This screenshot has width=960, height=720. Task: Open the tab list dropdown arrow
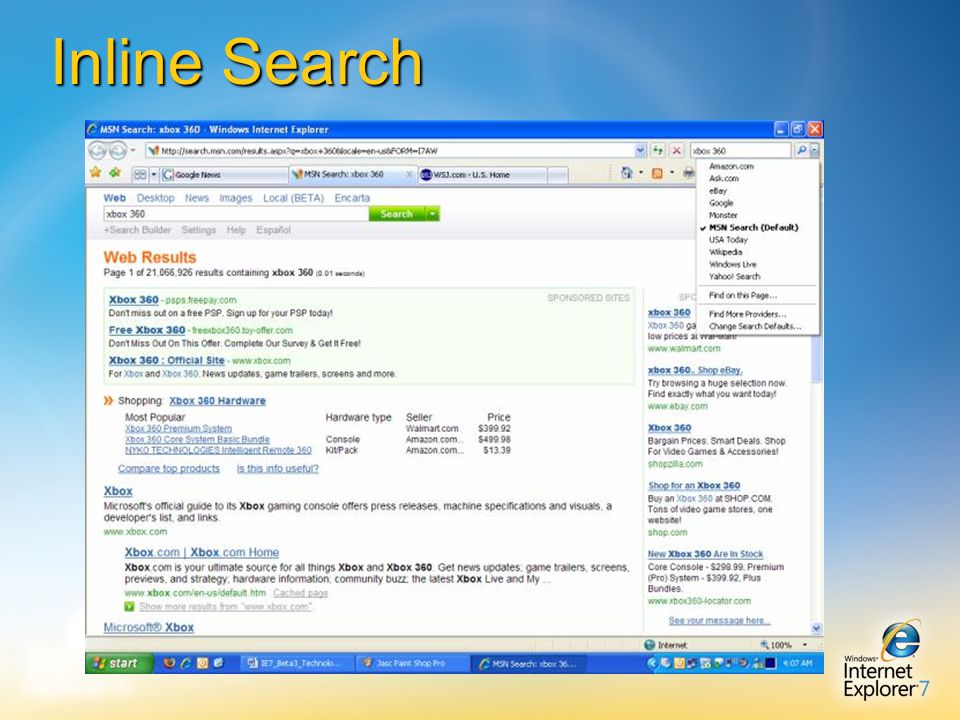click(x=154, y=174)
